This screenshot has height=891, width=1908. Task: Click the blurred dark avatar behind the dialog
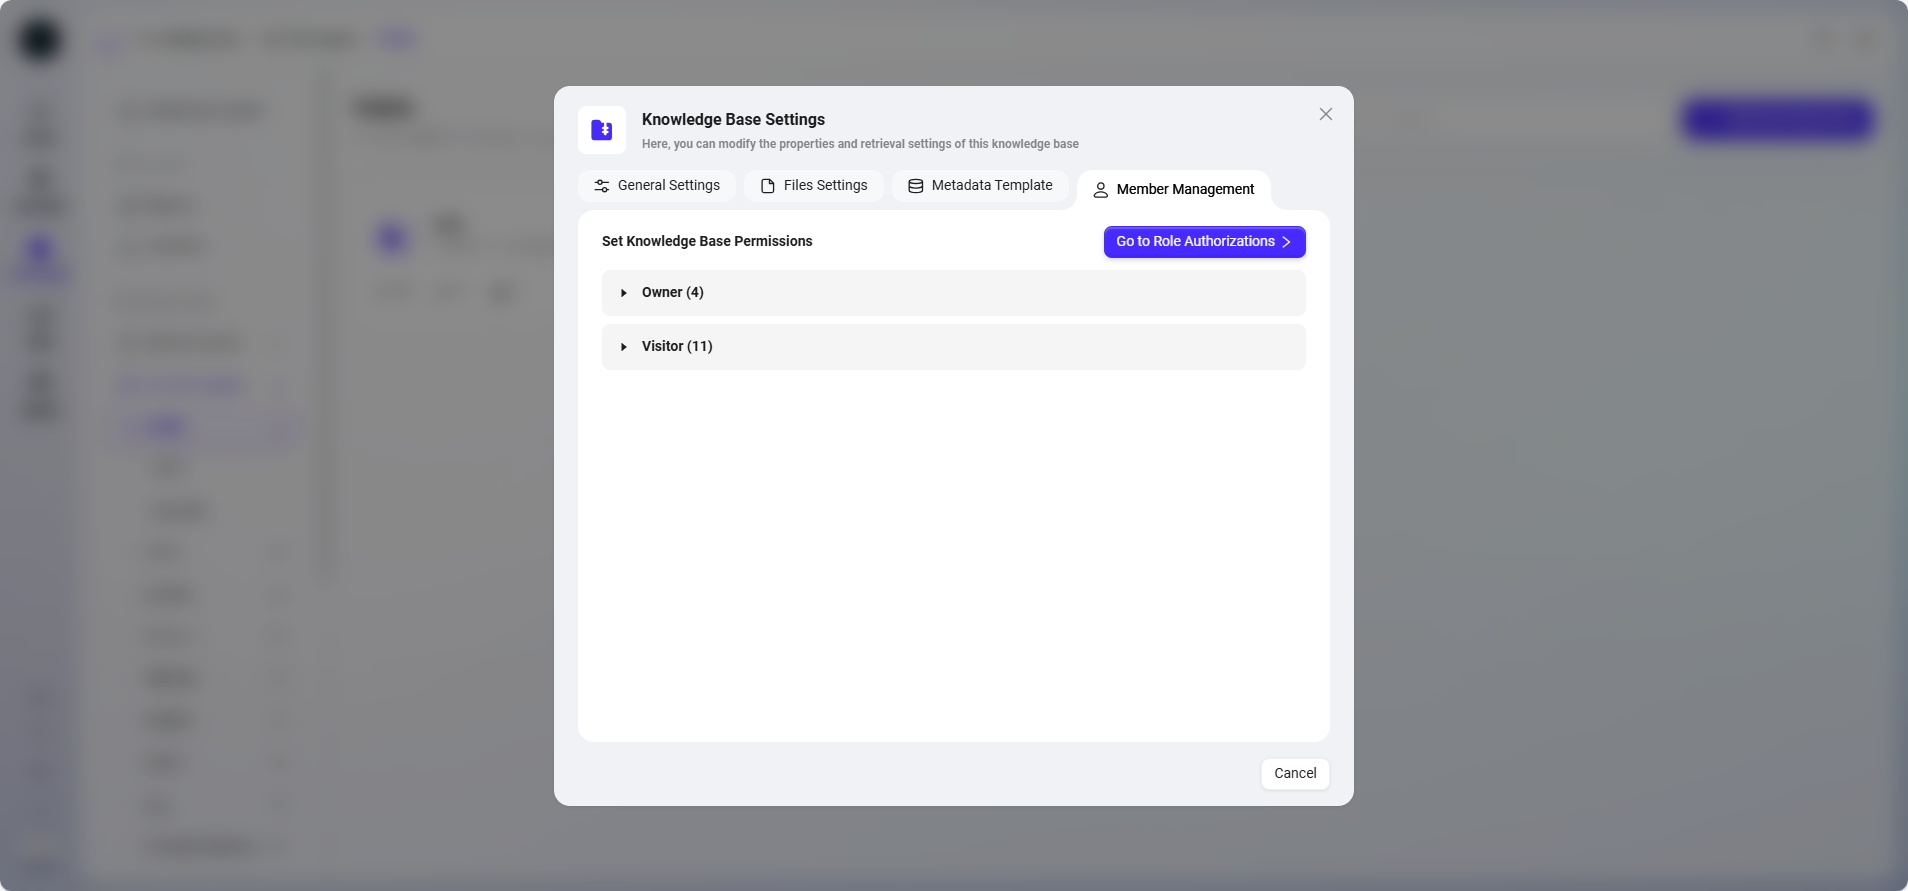[40, 40]
